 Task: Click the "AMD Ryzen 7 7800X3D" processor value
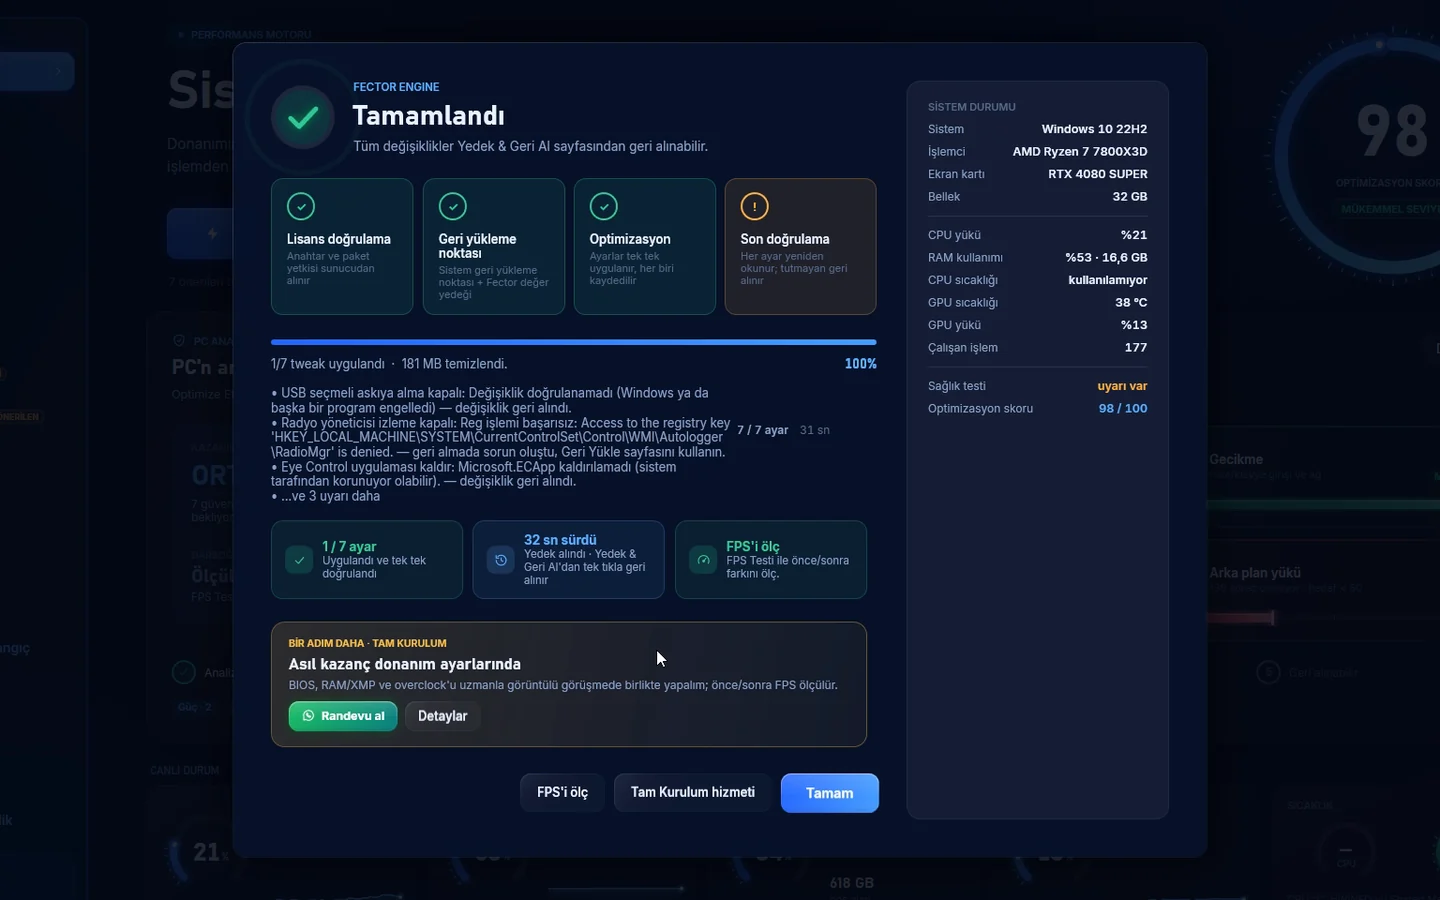click(1080, 152)
